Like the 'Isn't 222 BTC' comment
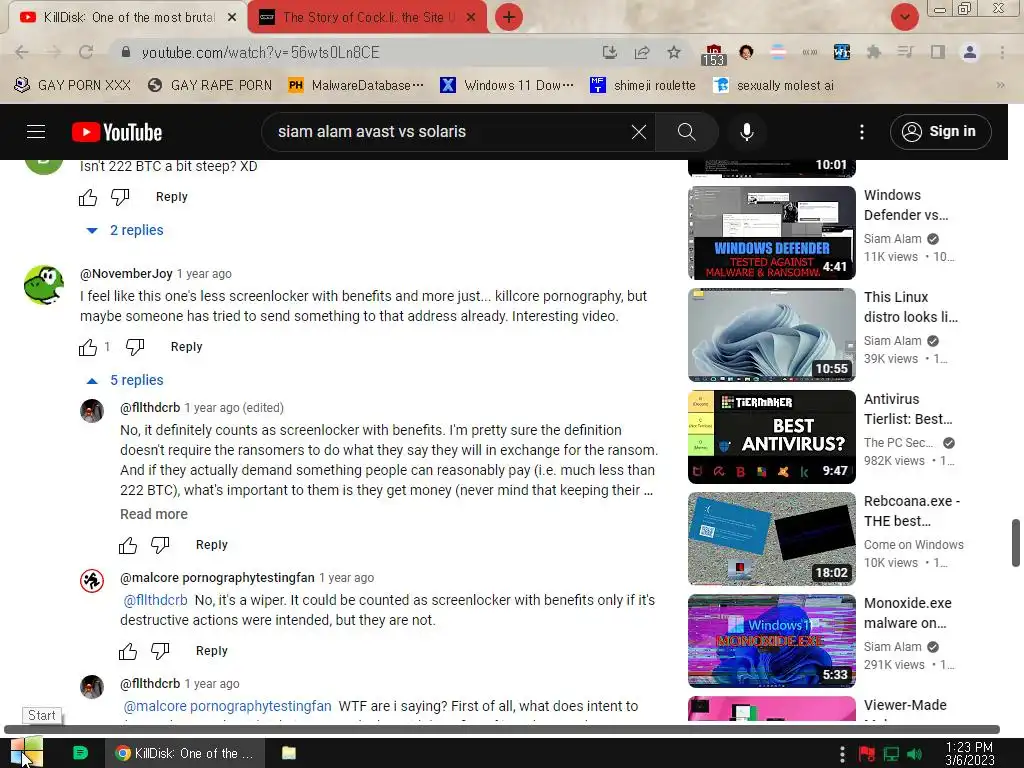This screenshot has height=768, width=1024. point(88,197)
